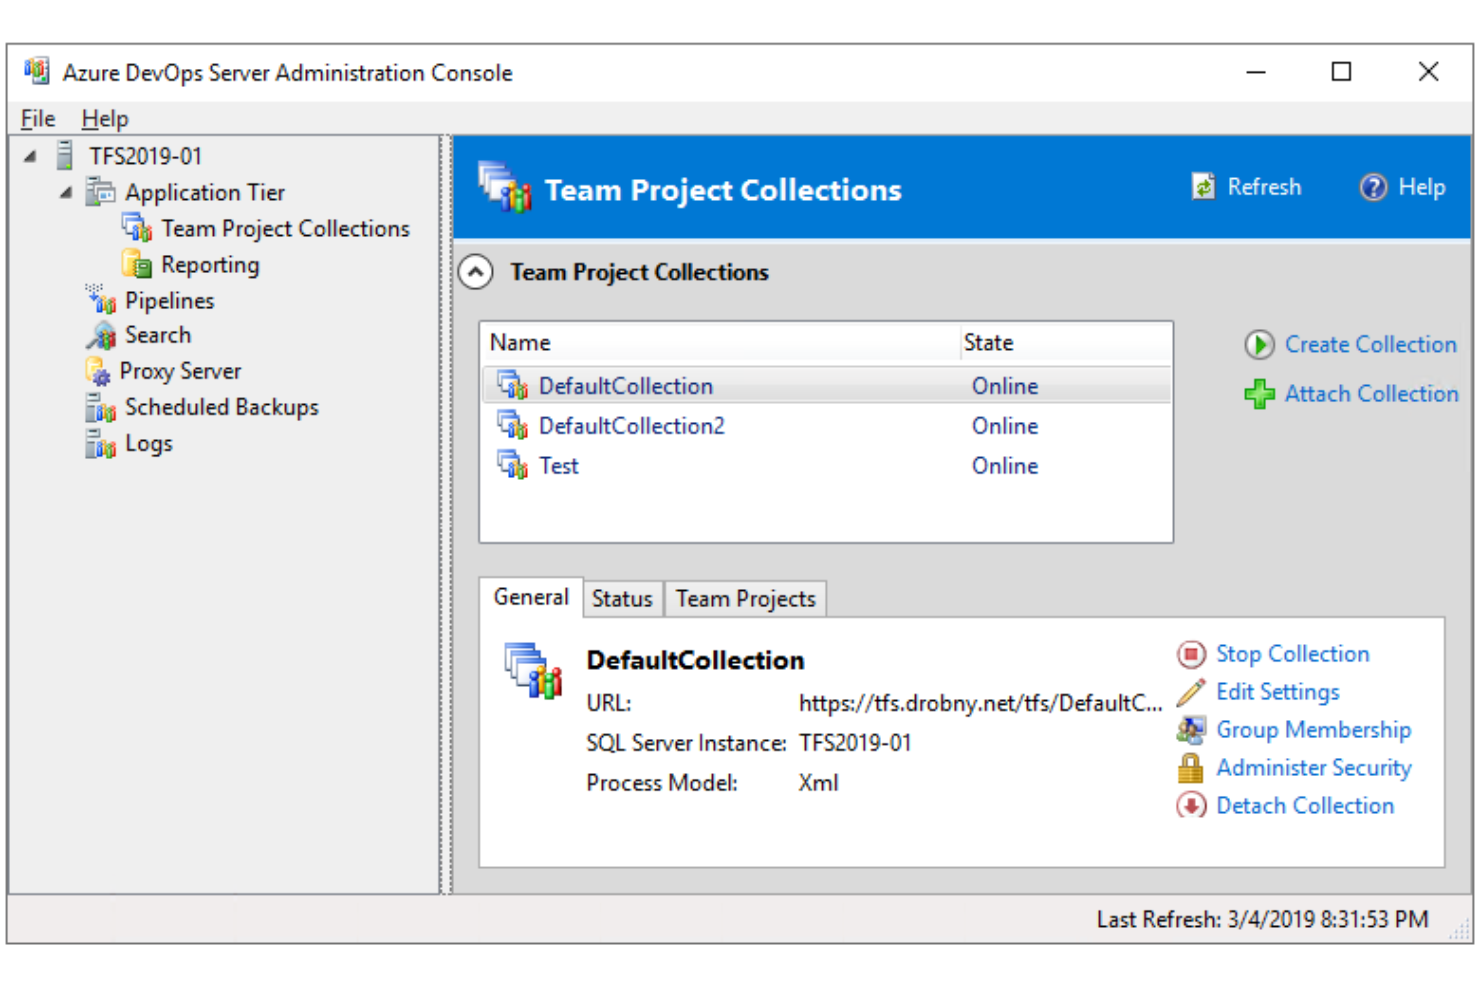Click the app icon in the title bar

coord(37,72)
